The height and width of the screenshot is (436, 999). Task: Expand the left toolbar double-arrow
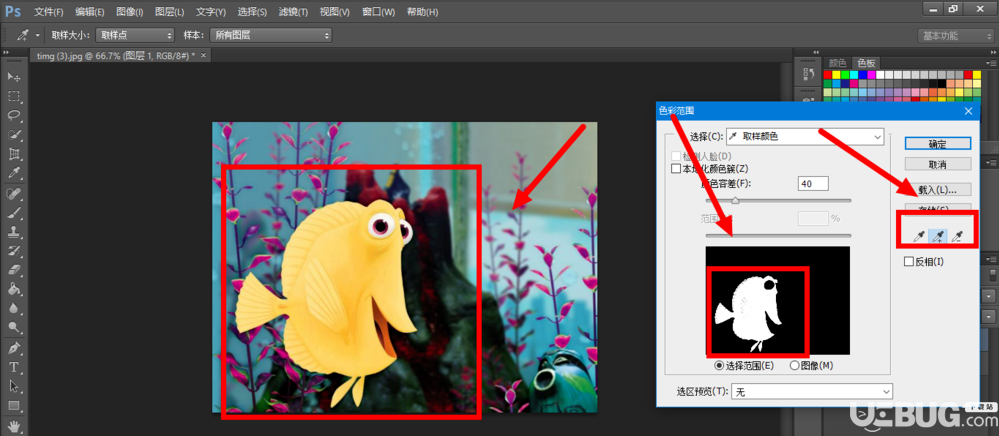click(5, 54)
